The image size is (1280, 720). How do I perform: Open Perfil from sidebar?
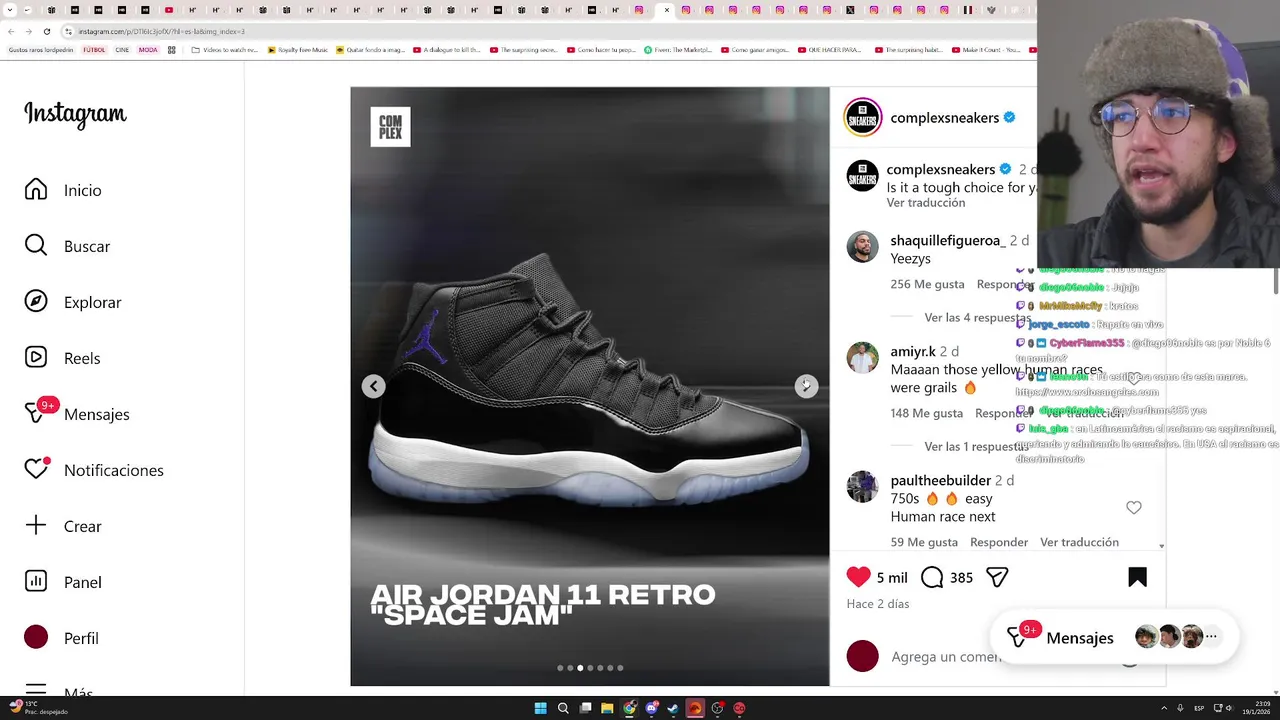(61, 638)
